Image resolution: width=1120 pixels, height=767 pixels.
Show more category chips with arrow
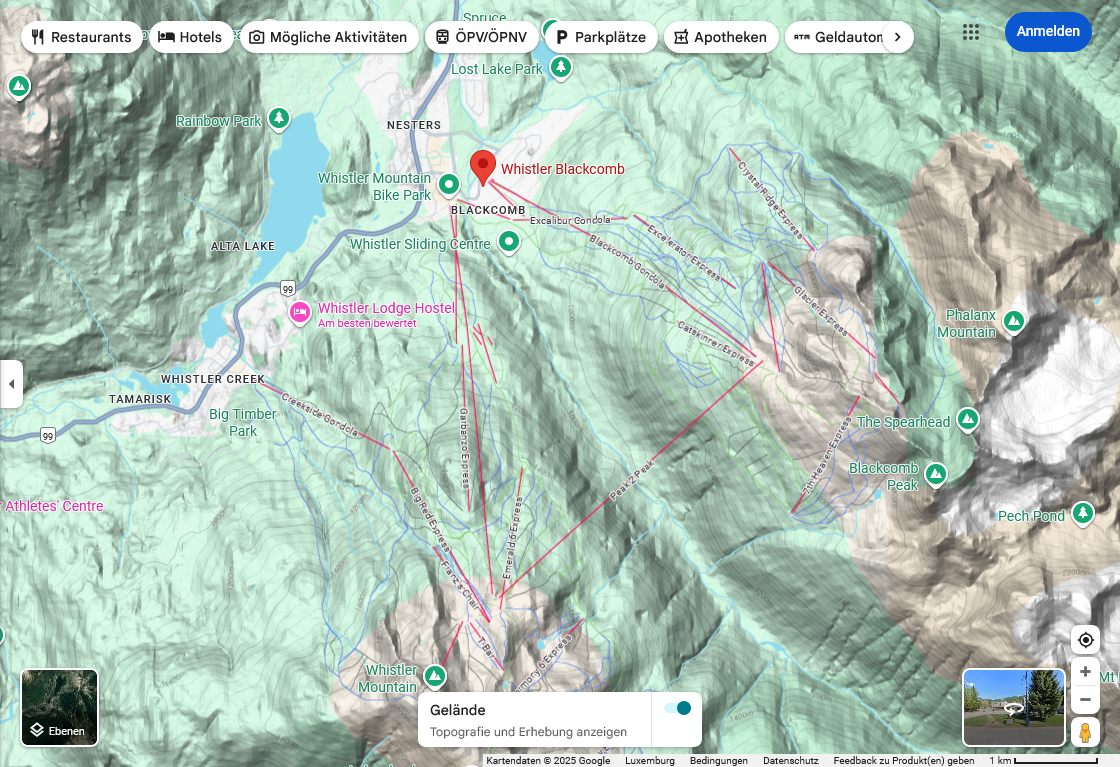coord(898,37)
